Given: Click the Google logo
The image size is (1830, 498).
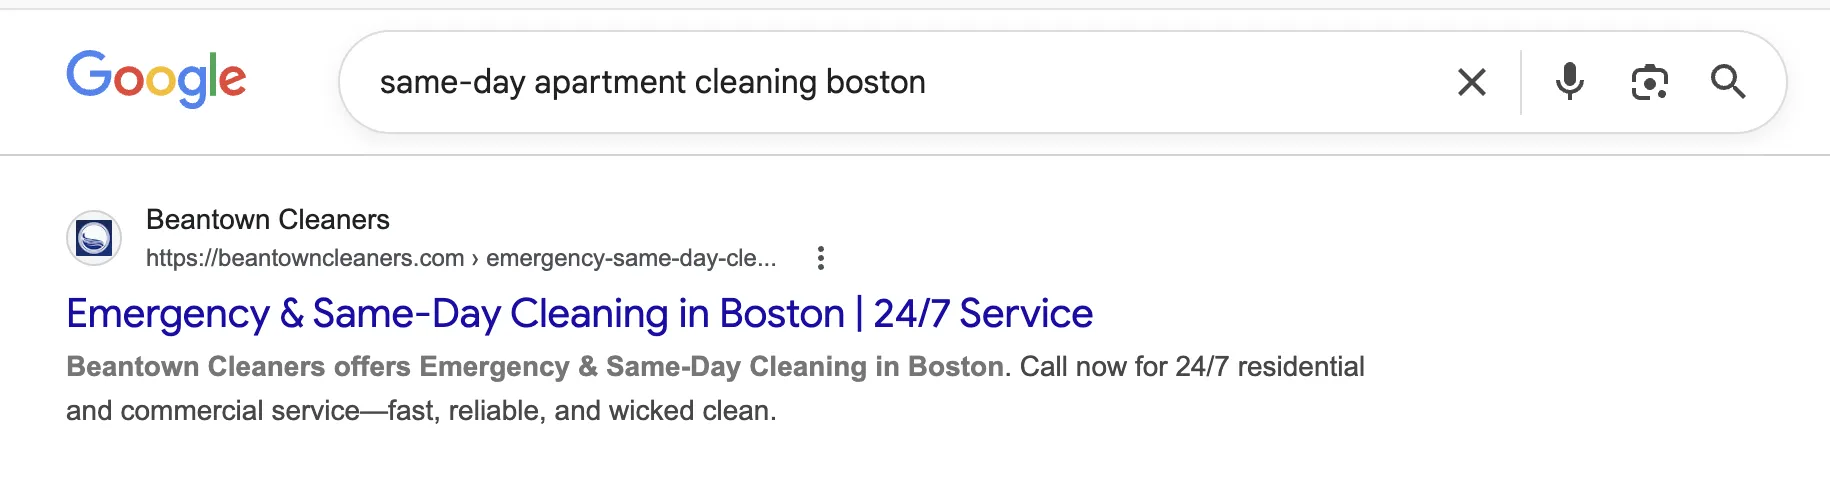Looking at the screenshot, I should coord(156,78).
